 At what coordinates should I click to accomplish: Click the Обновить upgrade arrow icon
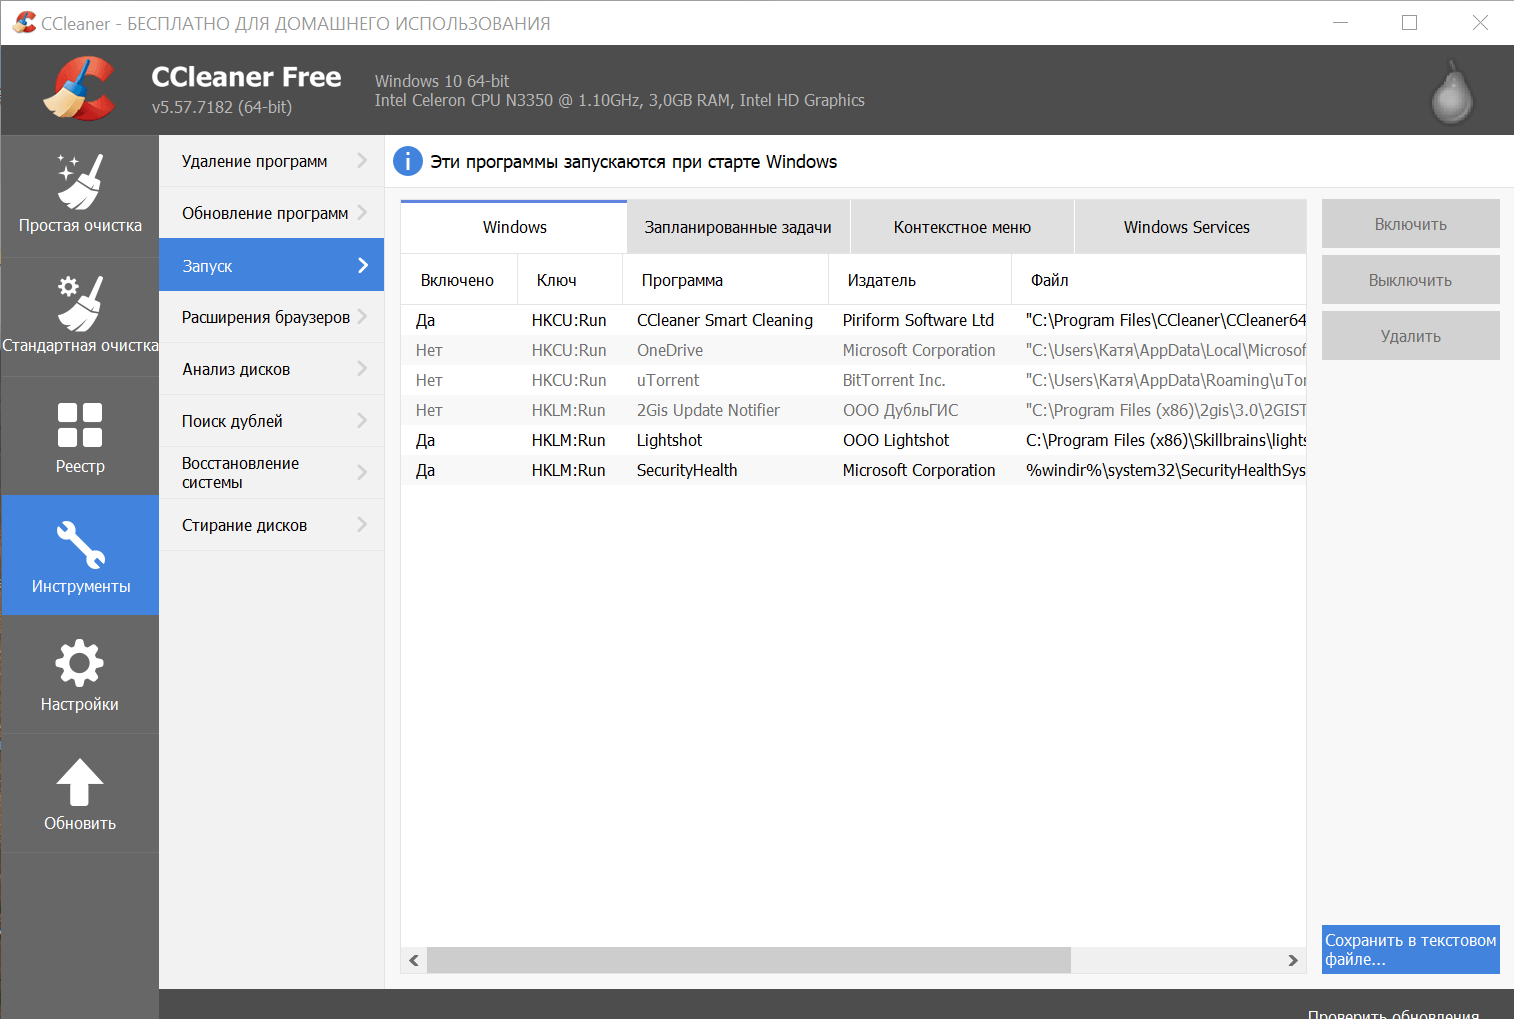click(x=80, y=782)
